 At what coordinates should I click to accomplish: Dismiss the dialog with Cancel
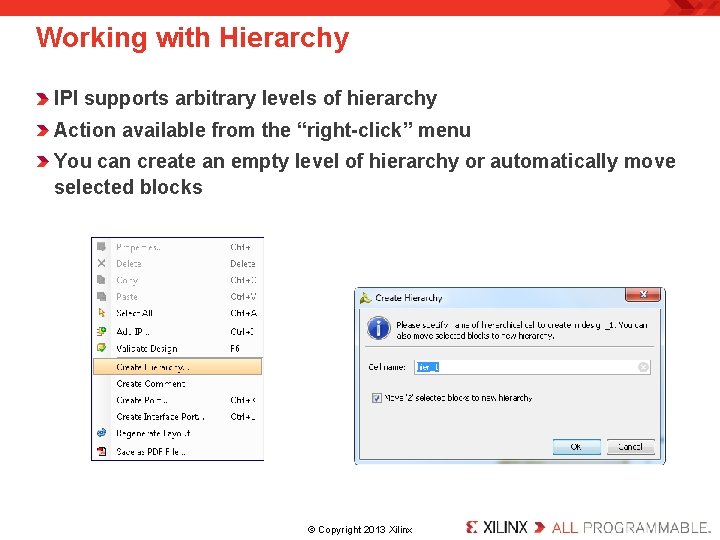pyautogui.click(x=630, y=446)
